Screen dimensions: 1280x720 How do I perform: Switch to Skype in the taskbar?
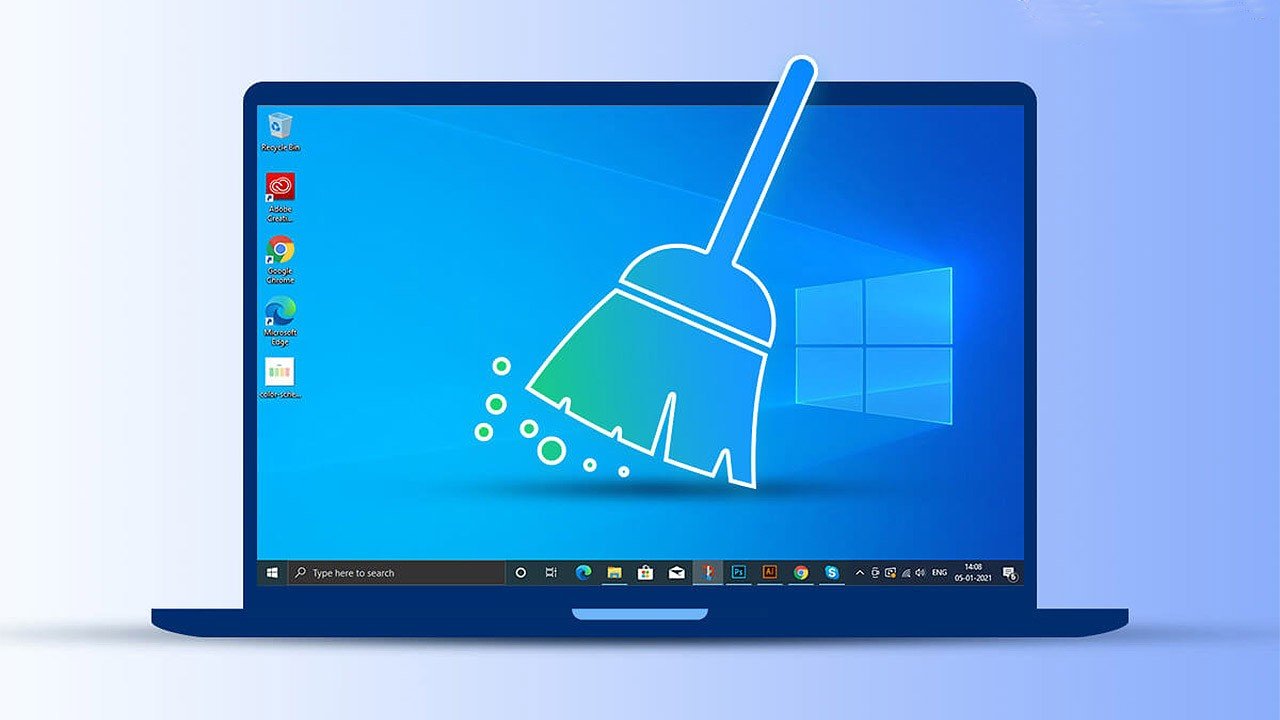(x=832, y=573)
